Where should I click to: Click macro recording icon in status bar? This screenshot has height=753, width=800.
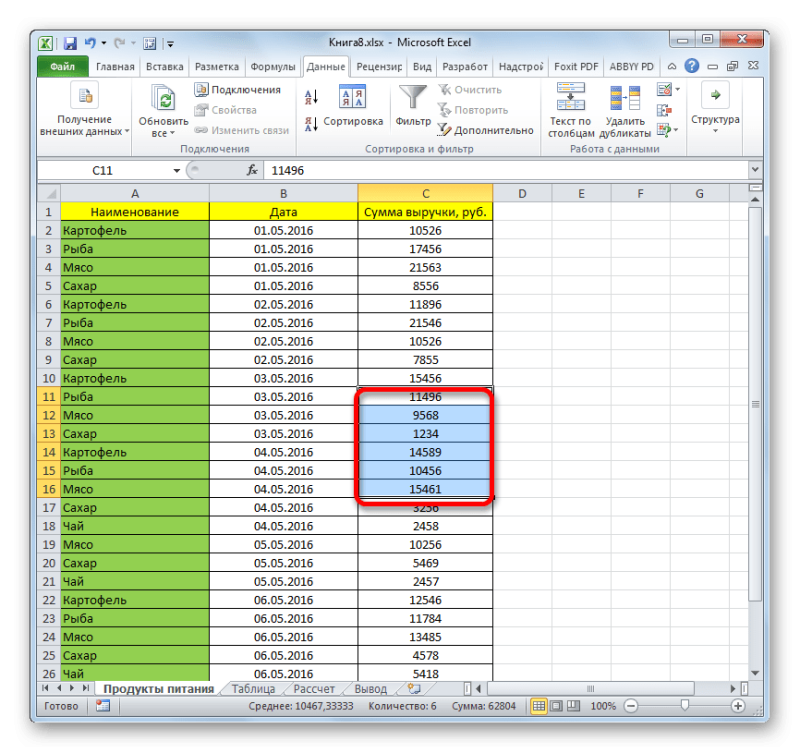click(x=103, y=706)
